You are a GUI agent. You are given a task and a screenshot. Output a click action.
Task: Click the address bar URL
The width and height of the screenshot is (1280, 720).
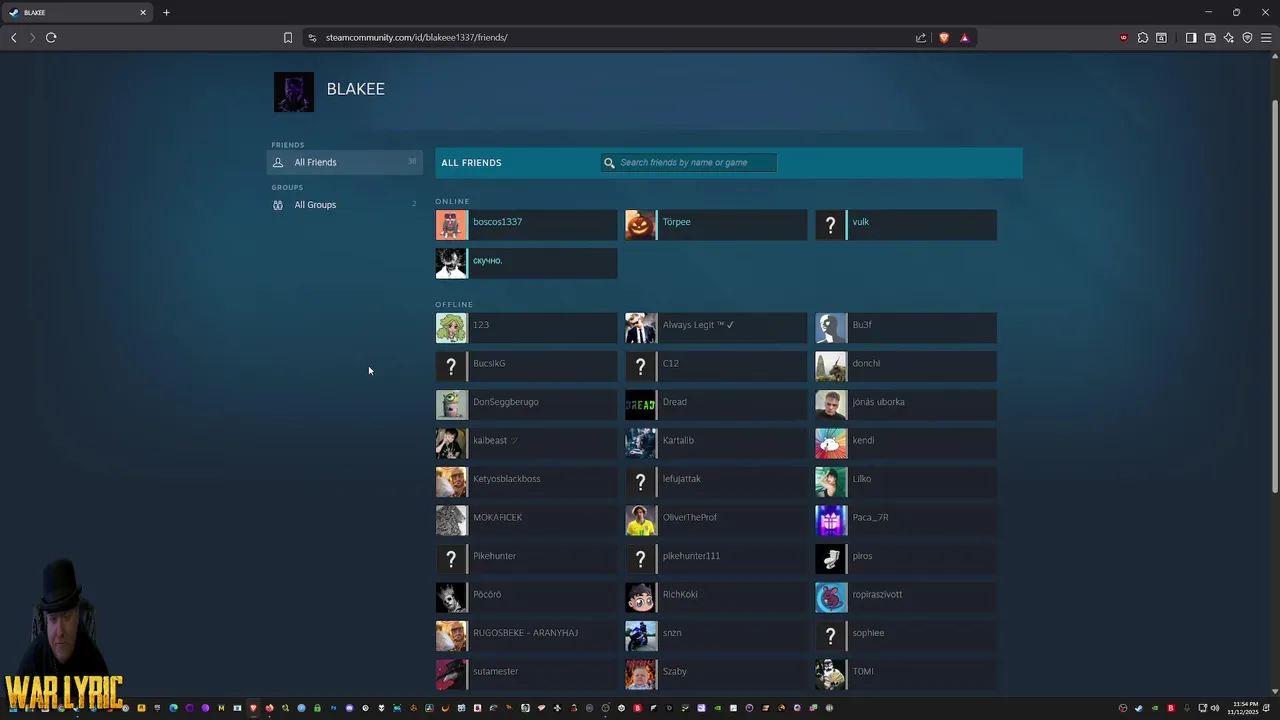point(416,37)
